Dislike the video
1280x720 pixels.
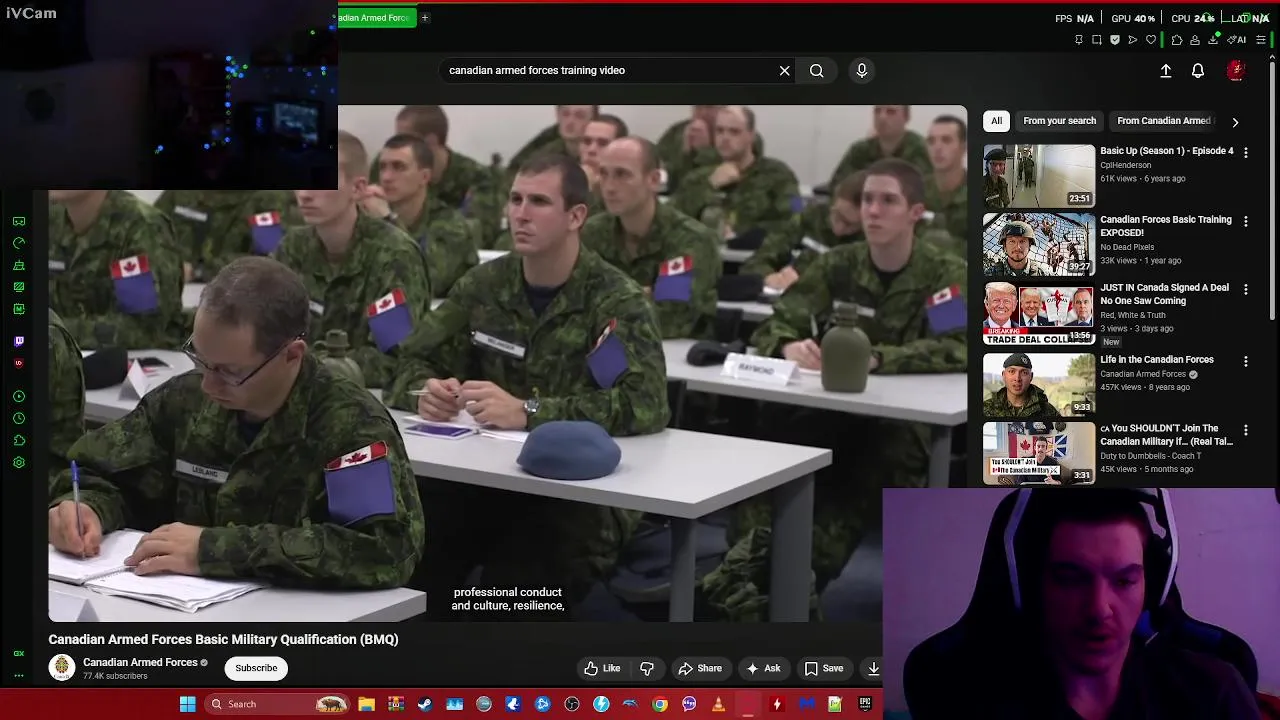click(x=647, y=668)
